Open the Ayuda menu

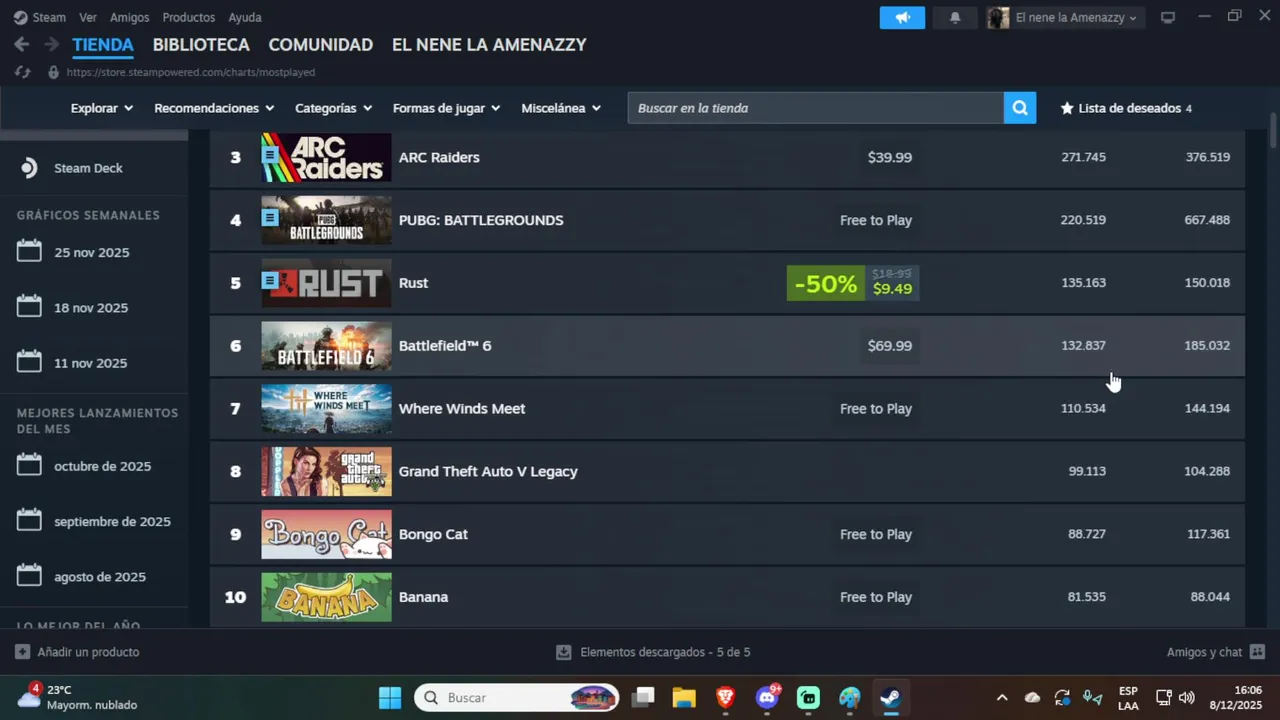pyautogui.click(x=245, y=17)
